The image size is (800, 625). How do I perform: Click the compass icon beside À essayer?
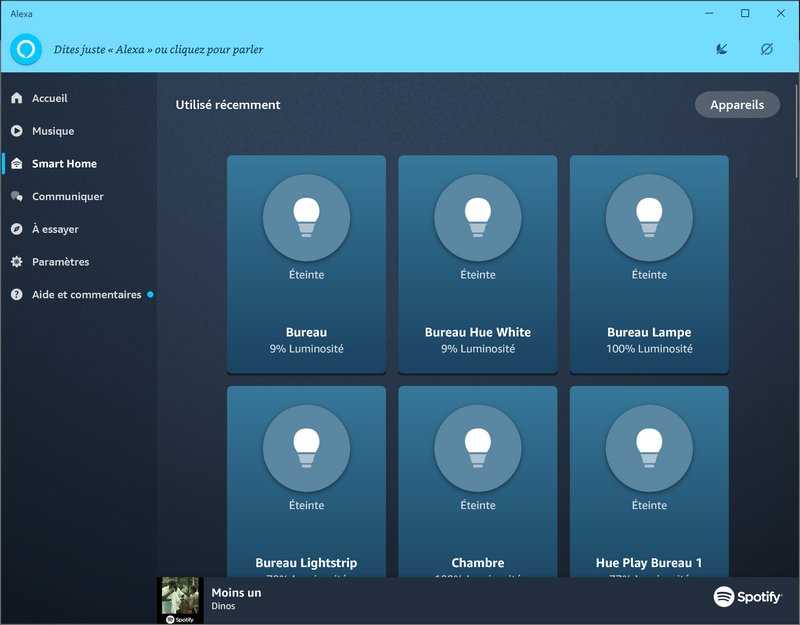coord(16,229)
